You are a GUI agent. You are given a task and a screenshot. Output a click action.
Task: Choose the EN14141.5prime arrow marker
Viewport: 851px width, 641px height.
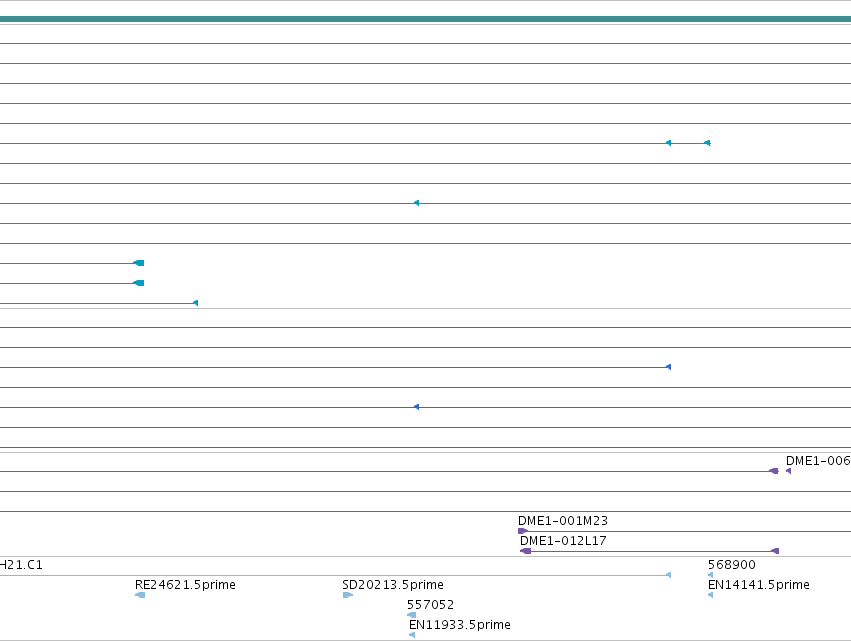(x=710, y=595)
